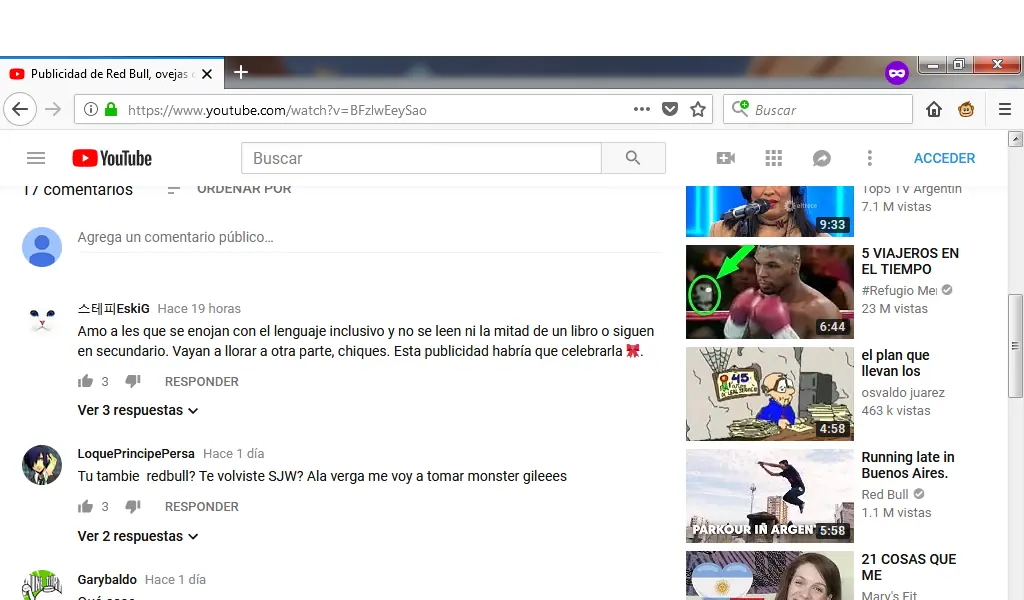Bookmark this page with star icon
1024x600 pixels.
pos(698,109)
